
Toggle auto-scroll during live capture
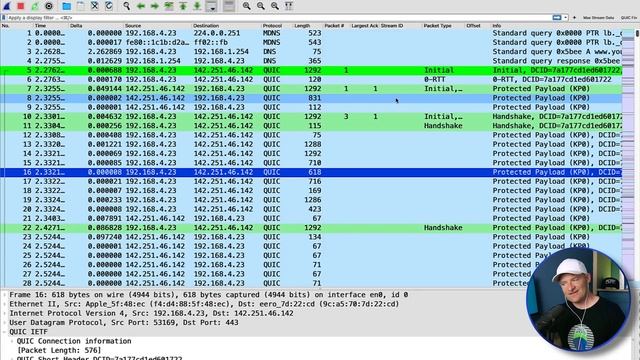tap(211, 6)
